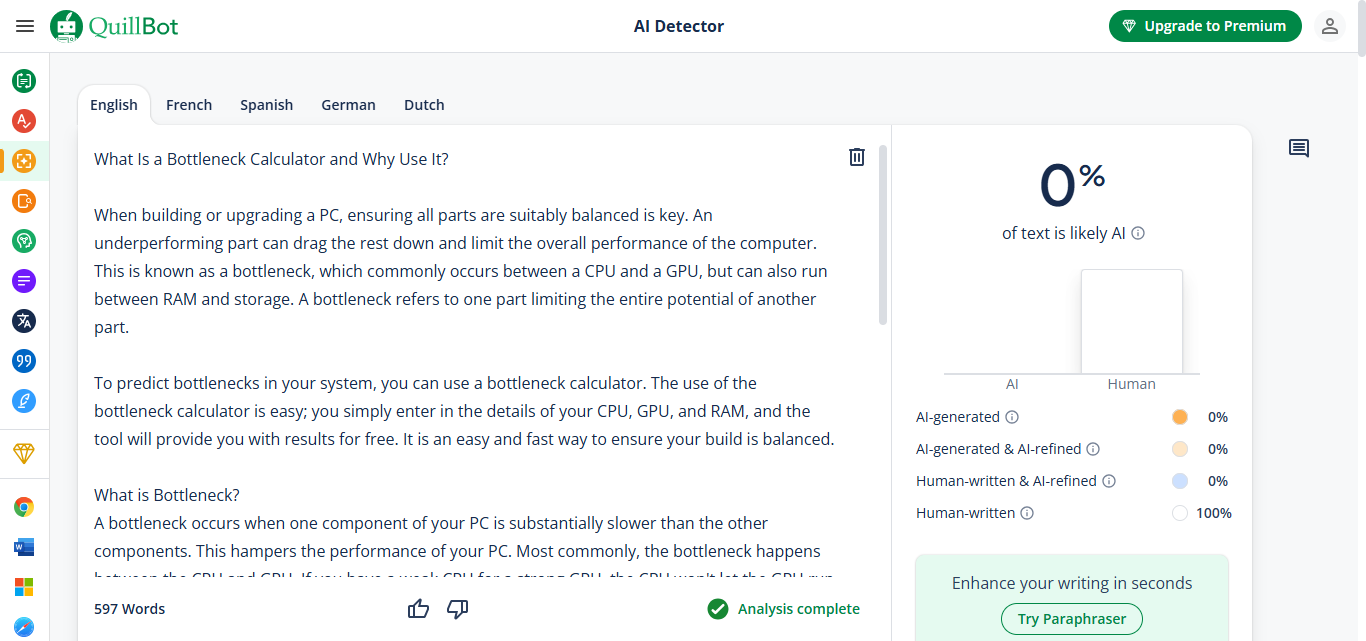Show info about AI-generated category
Image resolution: width=1366 pixels, height=641 pixels.
pyautogui.click(x=1012, y=417)
